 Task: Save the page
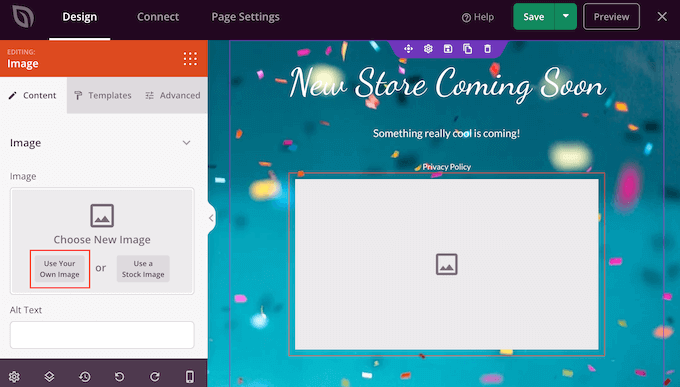(533, 17)
